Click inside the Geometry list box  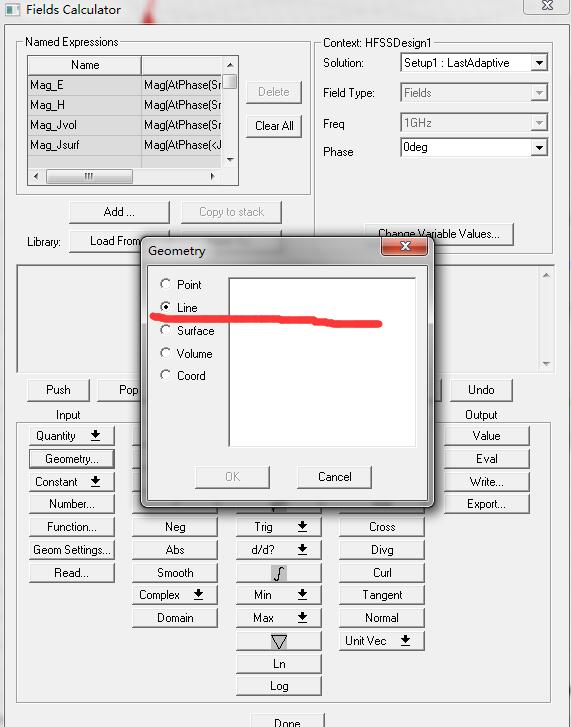pyautogui.click(x=322, y=362)
